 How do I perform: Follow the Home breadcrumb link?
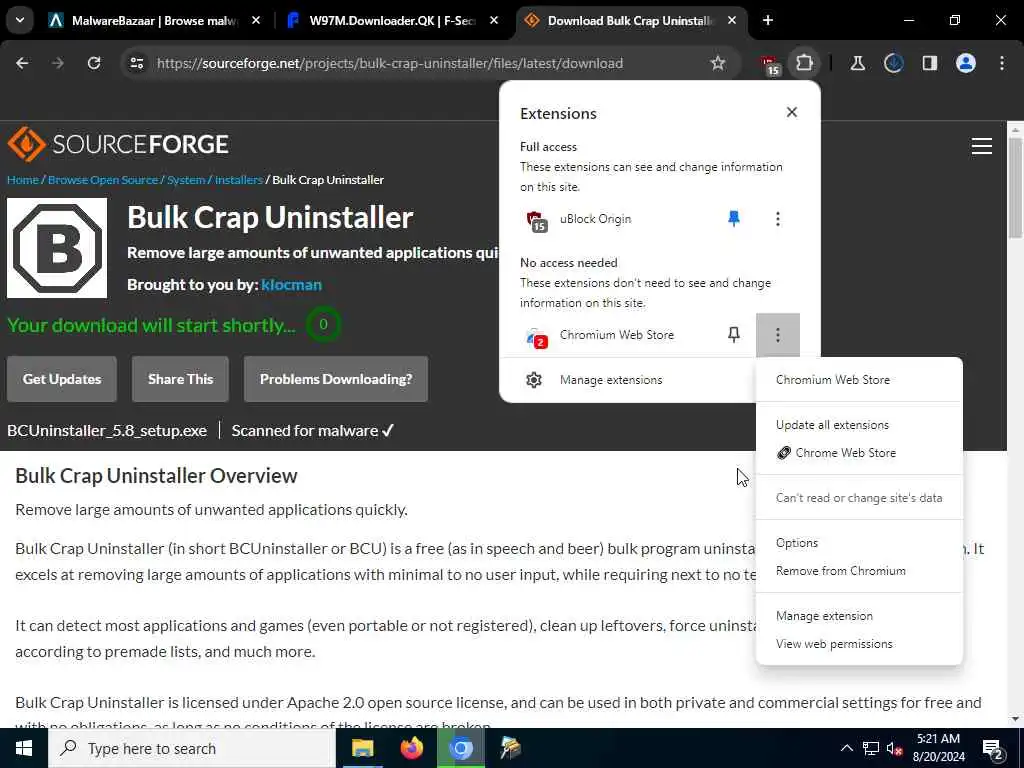tap(23, 180)
